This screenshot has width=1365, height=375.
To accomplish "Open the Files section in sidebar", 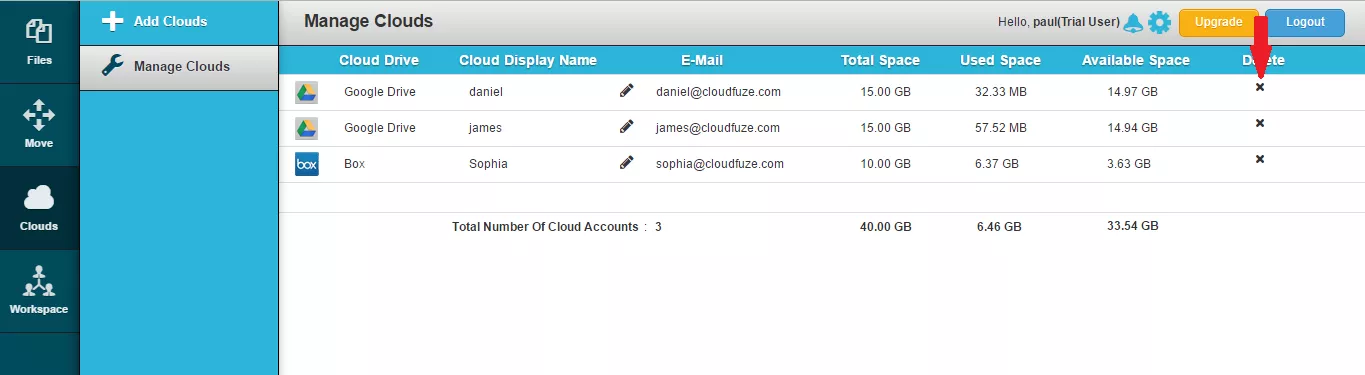I will point(39,42).
